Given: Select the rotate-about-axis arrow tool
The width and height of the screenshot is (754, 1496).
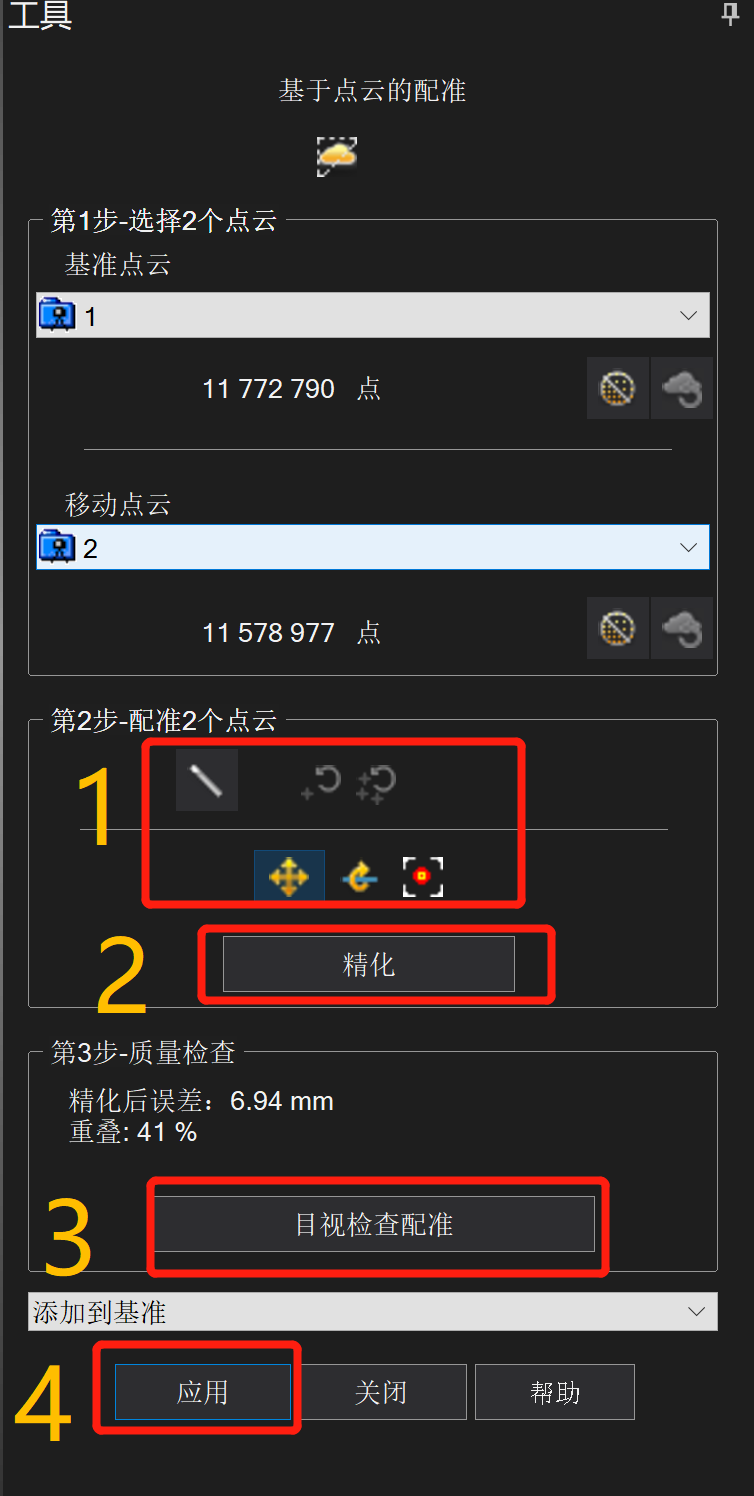Looking at the screenshot, I should [359, 878].
